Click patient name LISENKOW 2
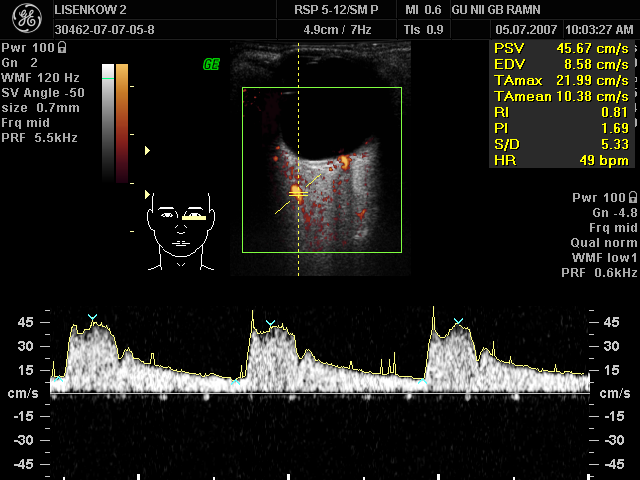Viewport: 640px width, 480px height. 91,10
